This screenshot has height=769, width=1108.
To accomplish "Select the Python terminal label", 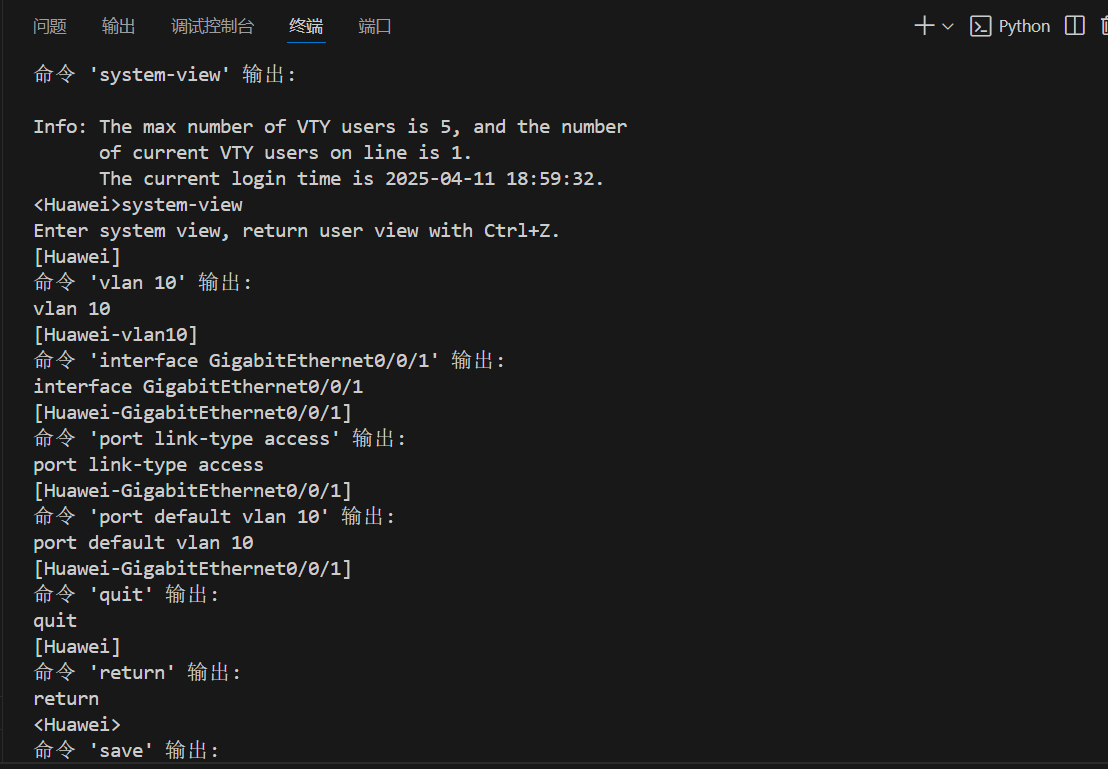I will tap(1024, 26).
